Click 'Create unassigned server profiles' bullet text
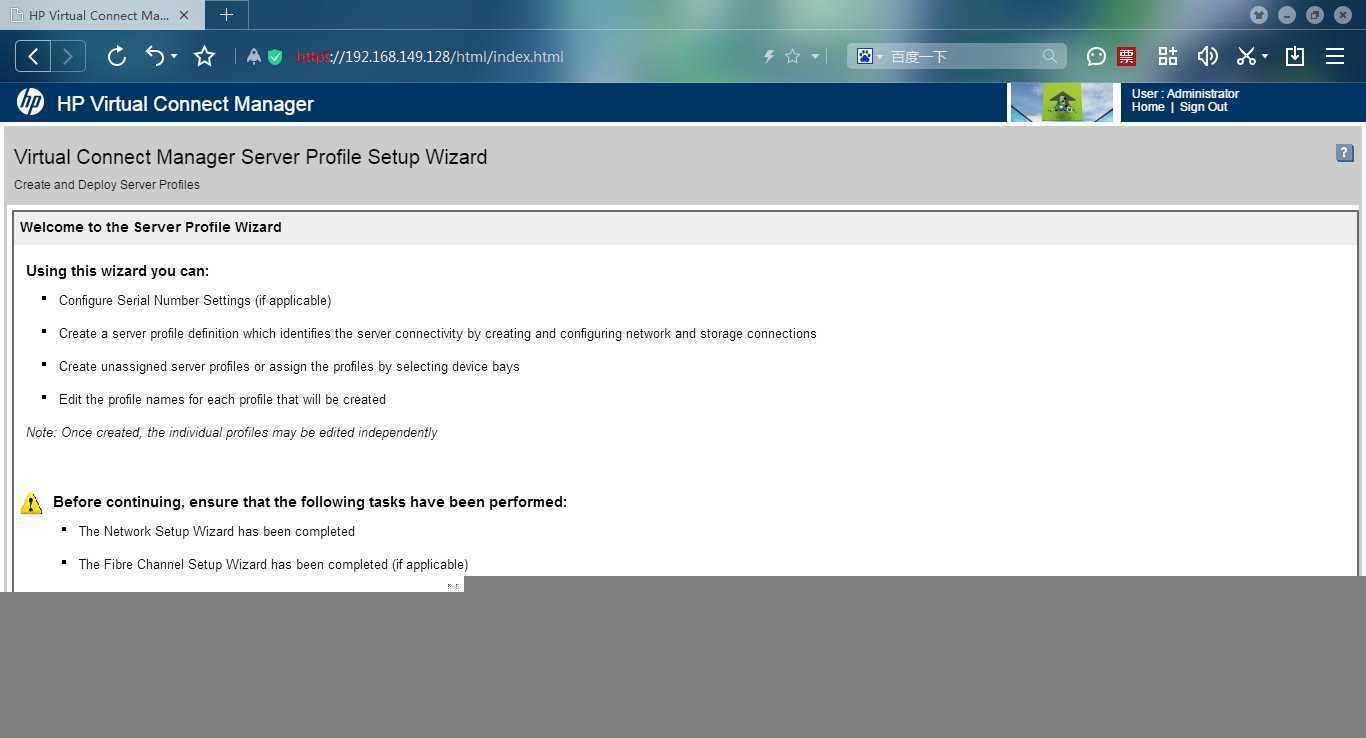This screenshot has height=738, width=1366. (289, 366)
